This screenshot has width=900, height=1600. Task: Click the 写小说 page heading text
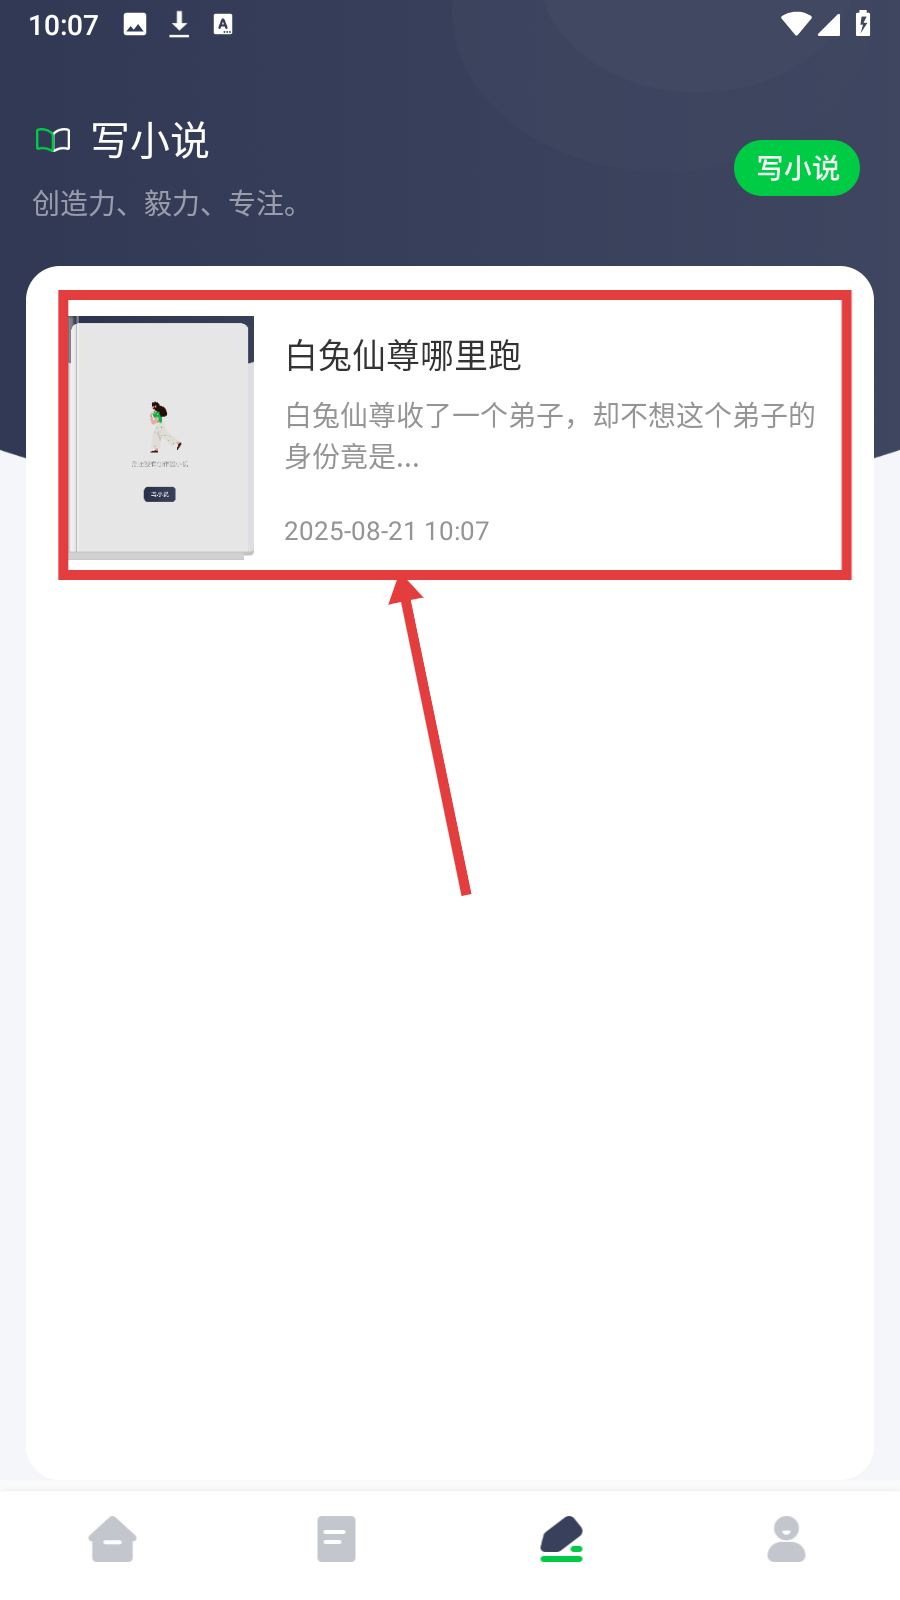(150, 141)
